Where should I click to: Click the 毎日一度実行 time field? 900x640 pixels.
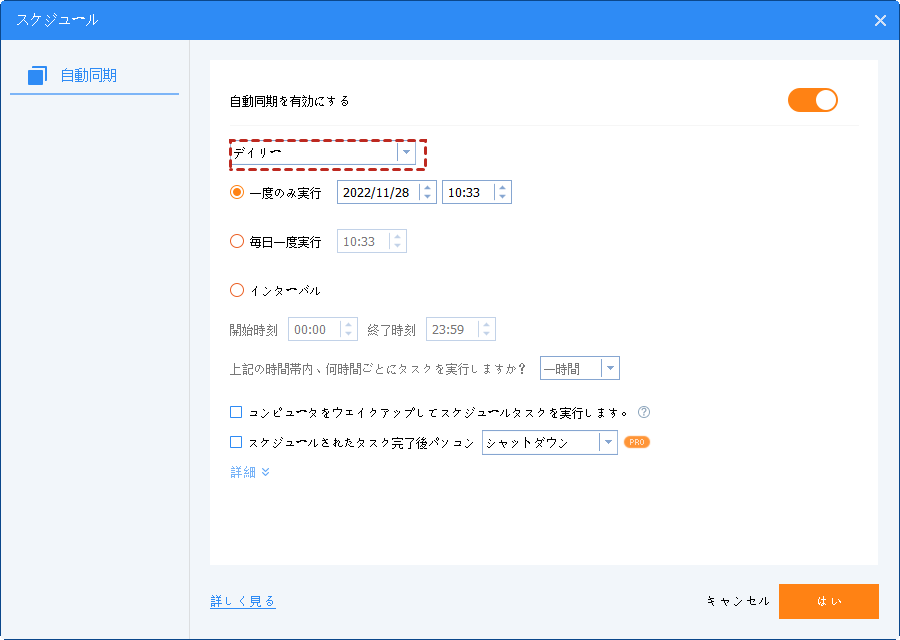(x=372, y=241)
